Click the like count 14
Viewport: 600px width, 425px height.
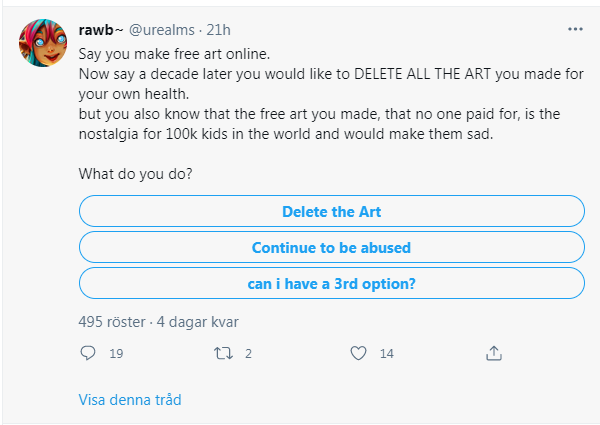pos(386,353)
